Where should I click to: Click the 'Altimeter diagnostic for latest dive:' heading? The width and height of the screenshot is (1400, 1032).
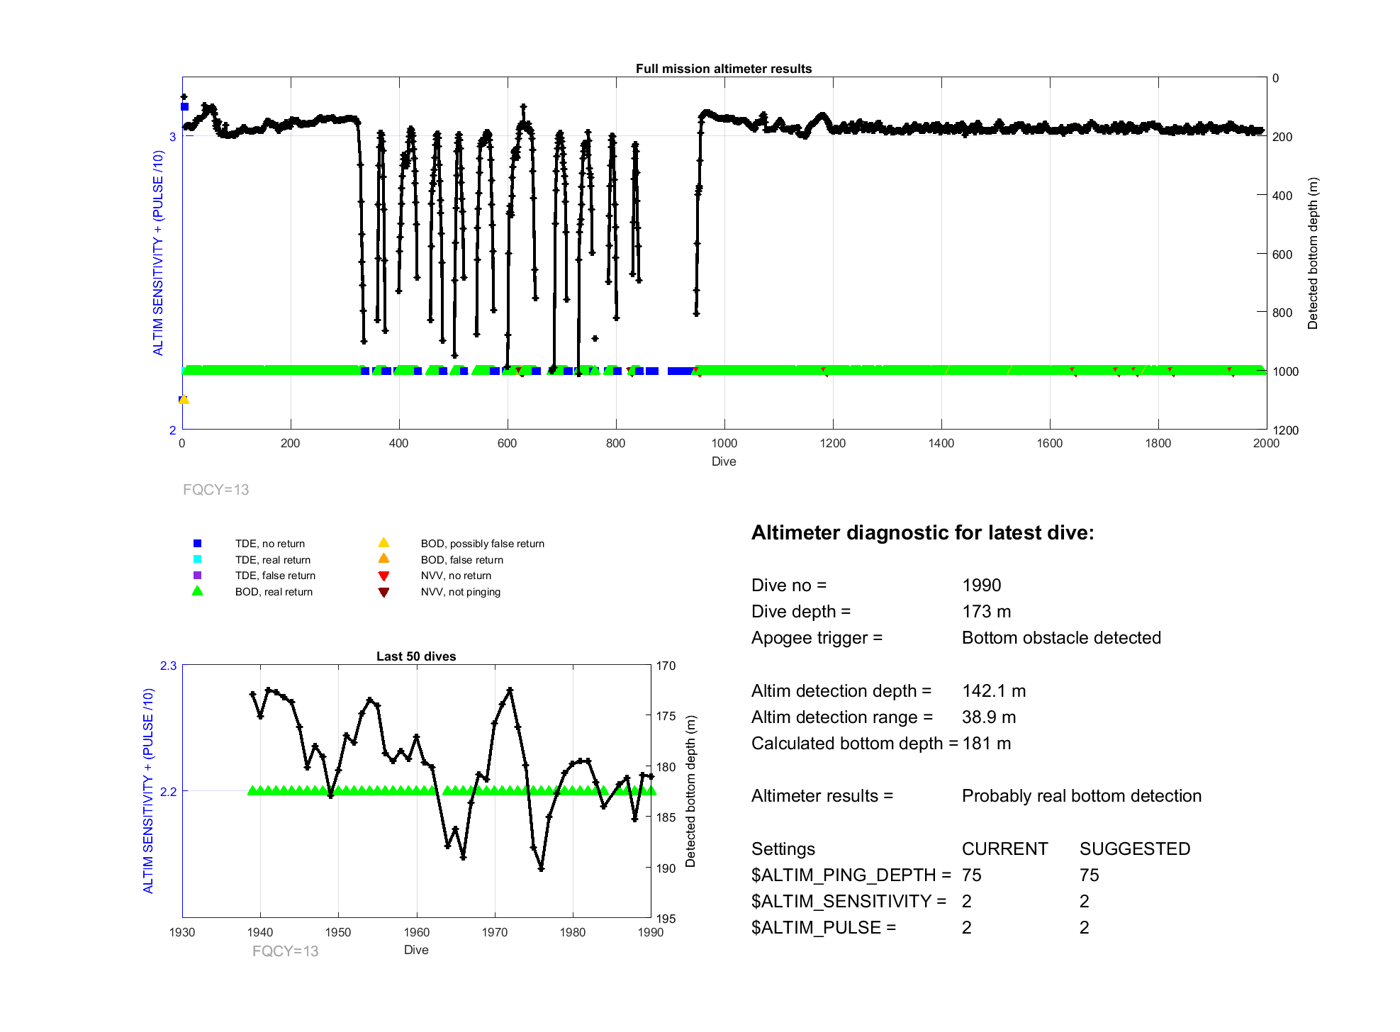[x=922, y=533]
